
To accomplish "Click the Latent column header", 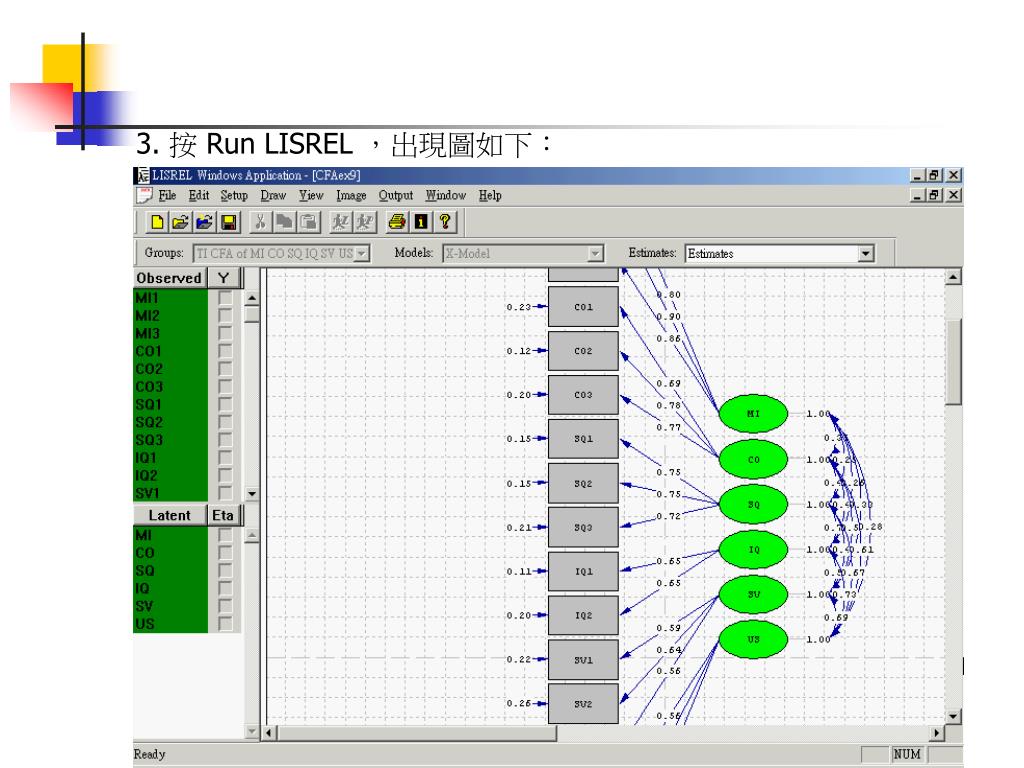I will (x=170, y=515).
